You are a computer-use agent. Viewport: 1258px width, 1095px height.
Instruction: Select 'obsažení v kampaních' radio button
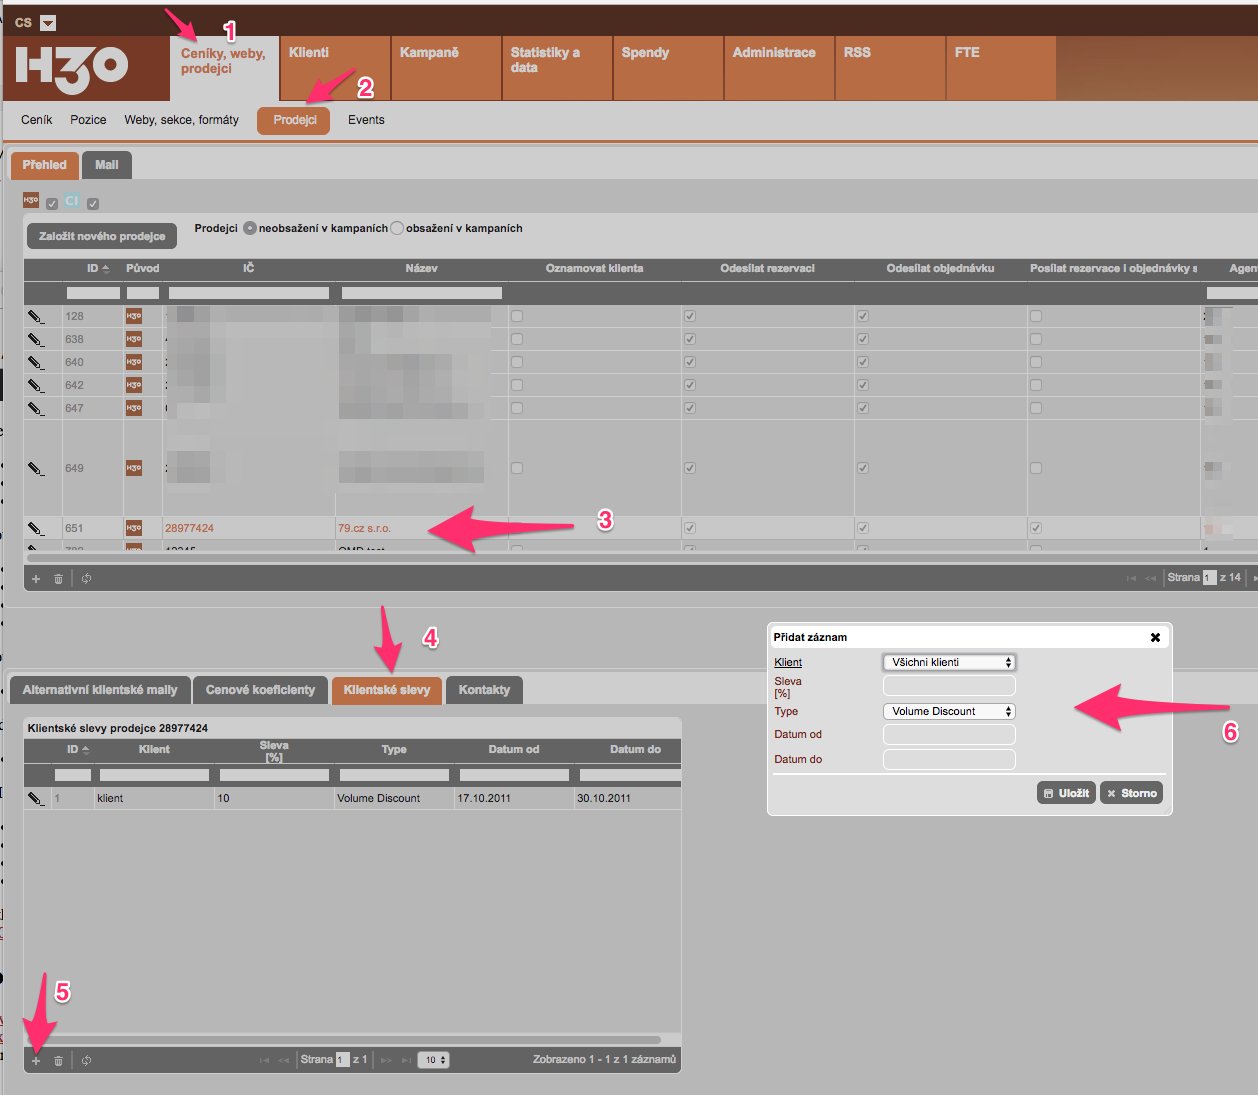pyautogui.click(x=397, y=228)
